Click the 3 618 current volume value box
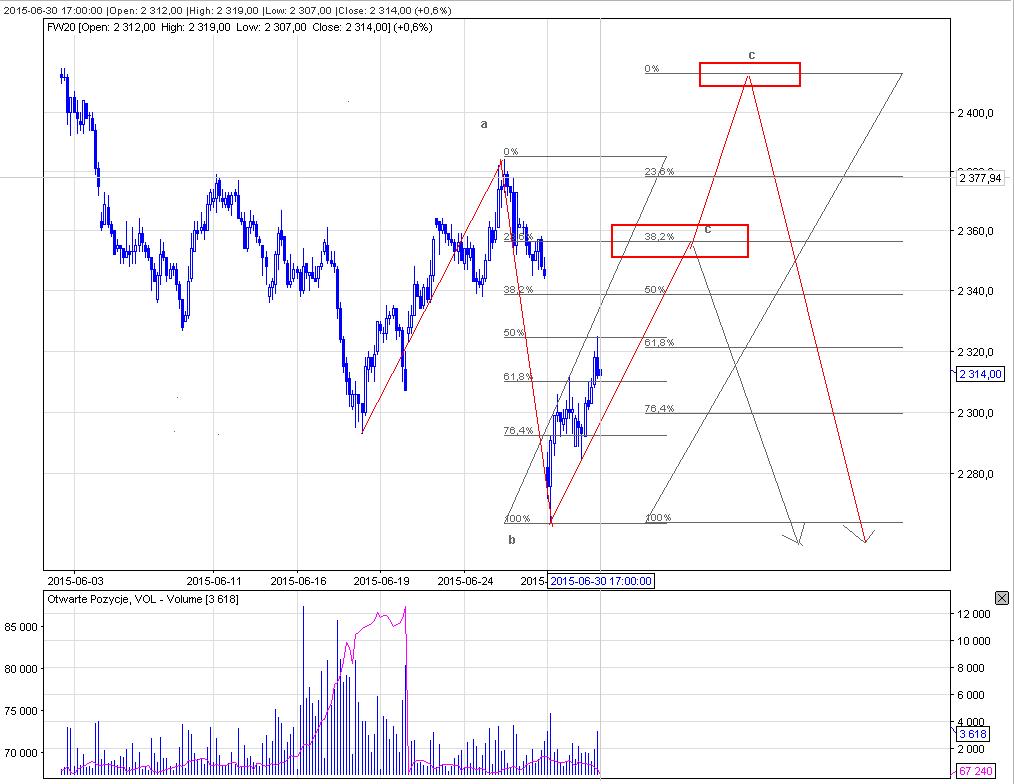Screen dimensions: 1014x784 [973, 734]
